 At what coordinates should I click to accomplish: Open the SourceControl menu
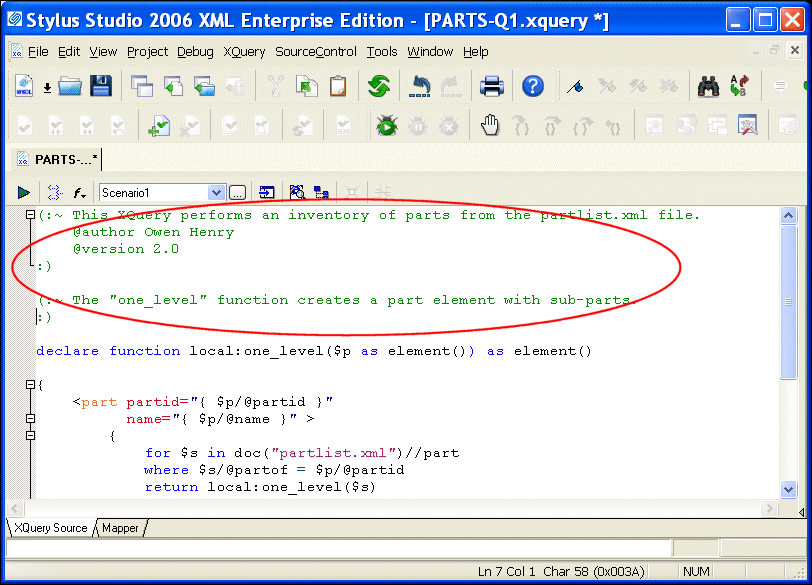(x=315, y=52)
